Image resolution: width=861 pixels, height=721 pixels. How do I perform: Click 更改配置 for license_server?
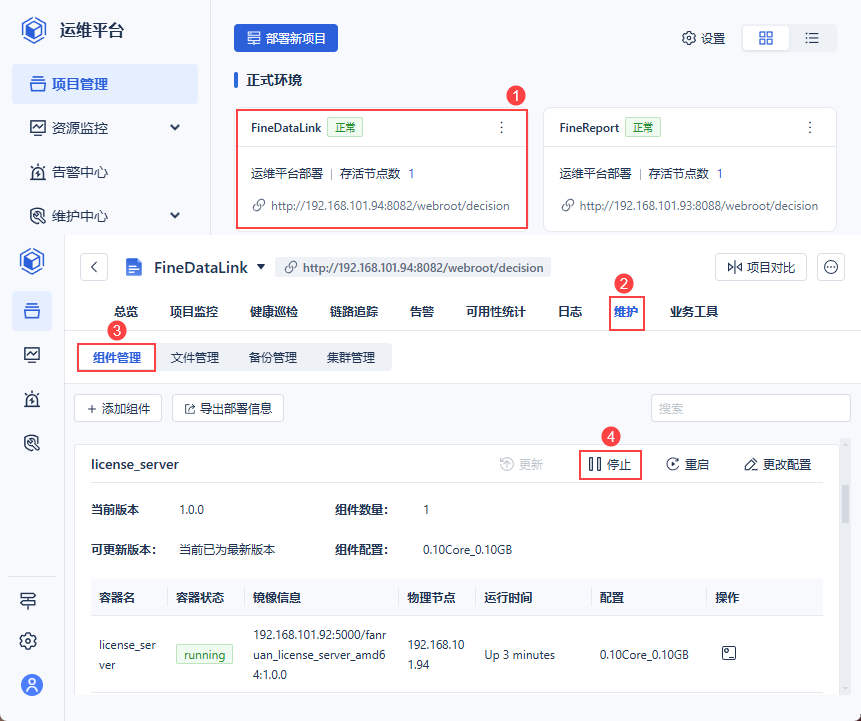(778, 465)
